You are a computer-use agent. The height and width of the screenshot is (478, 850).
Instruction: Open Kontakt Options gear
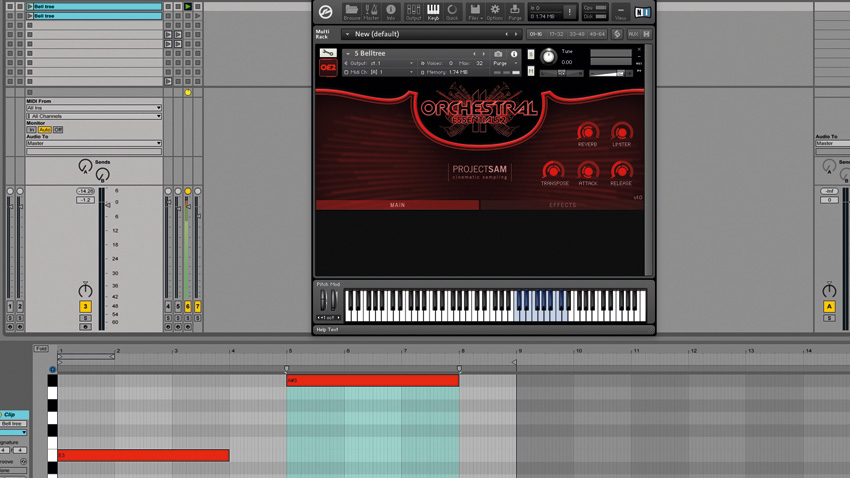click(x=494, y=12)
